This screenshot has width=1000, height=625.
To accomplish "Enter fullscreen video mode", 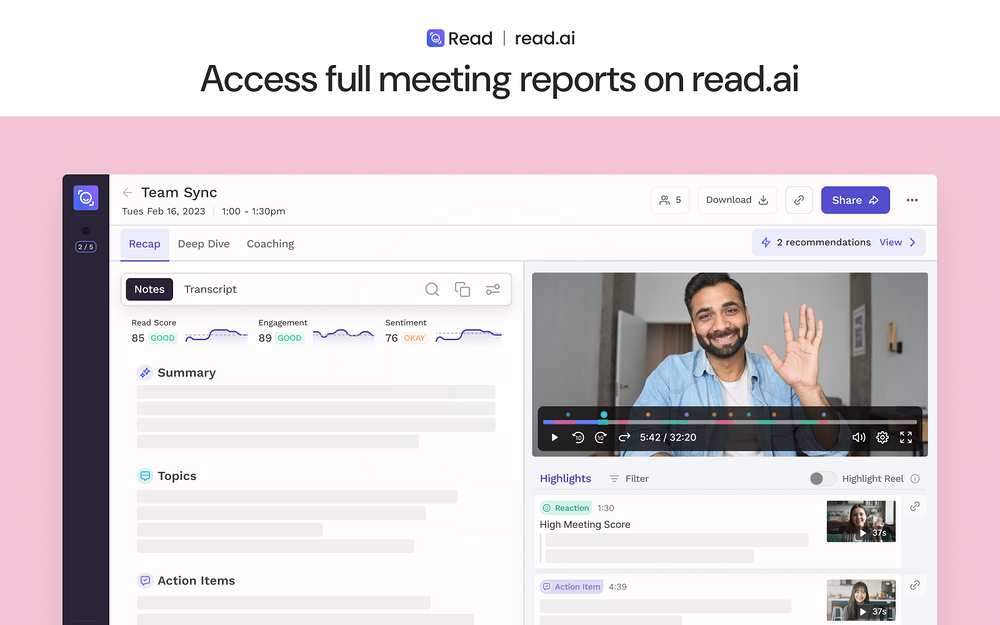I will [906, 438].
